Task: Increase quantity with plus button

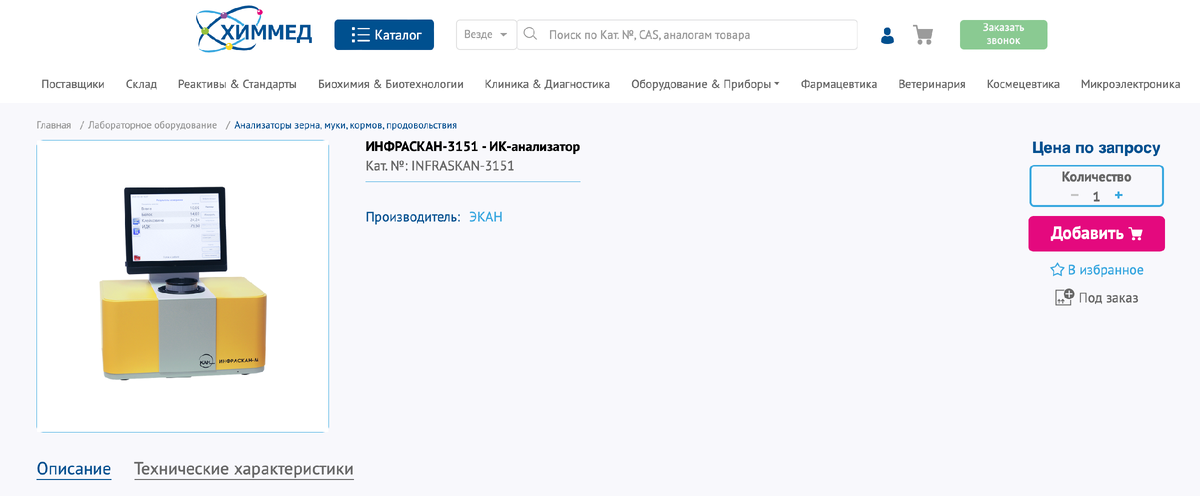Action: (1118, 195)
